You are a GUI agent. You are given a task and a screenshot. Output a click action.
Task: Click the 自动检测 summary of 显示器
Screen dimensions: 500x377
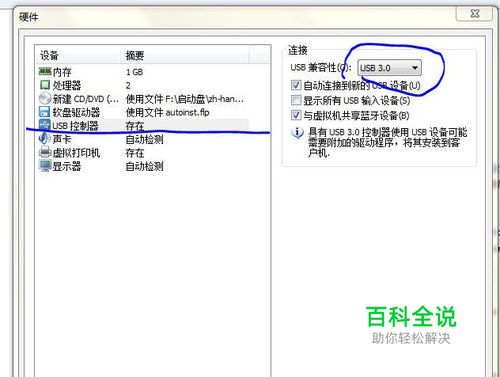pos(144,166)
